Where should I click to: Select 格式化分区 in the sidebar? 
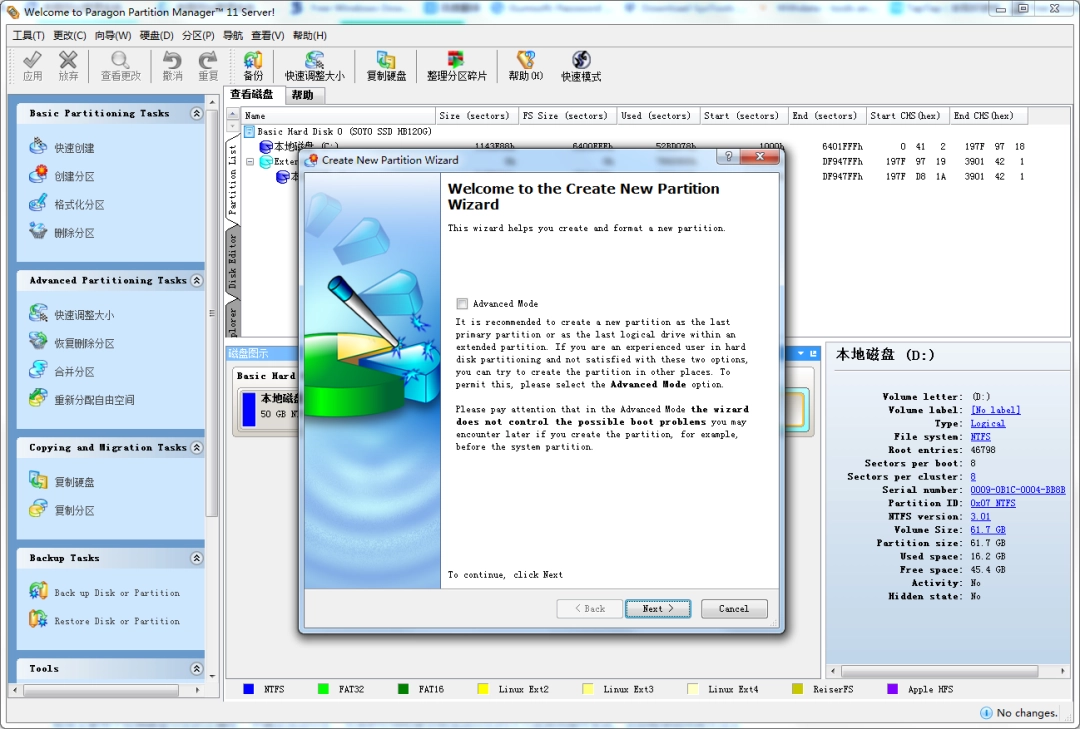tap(79, 205)
